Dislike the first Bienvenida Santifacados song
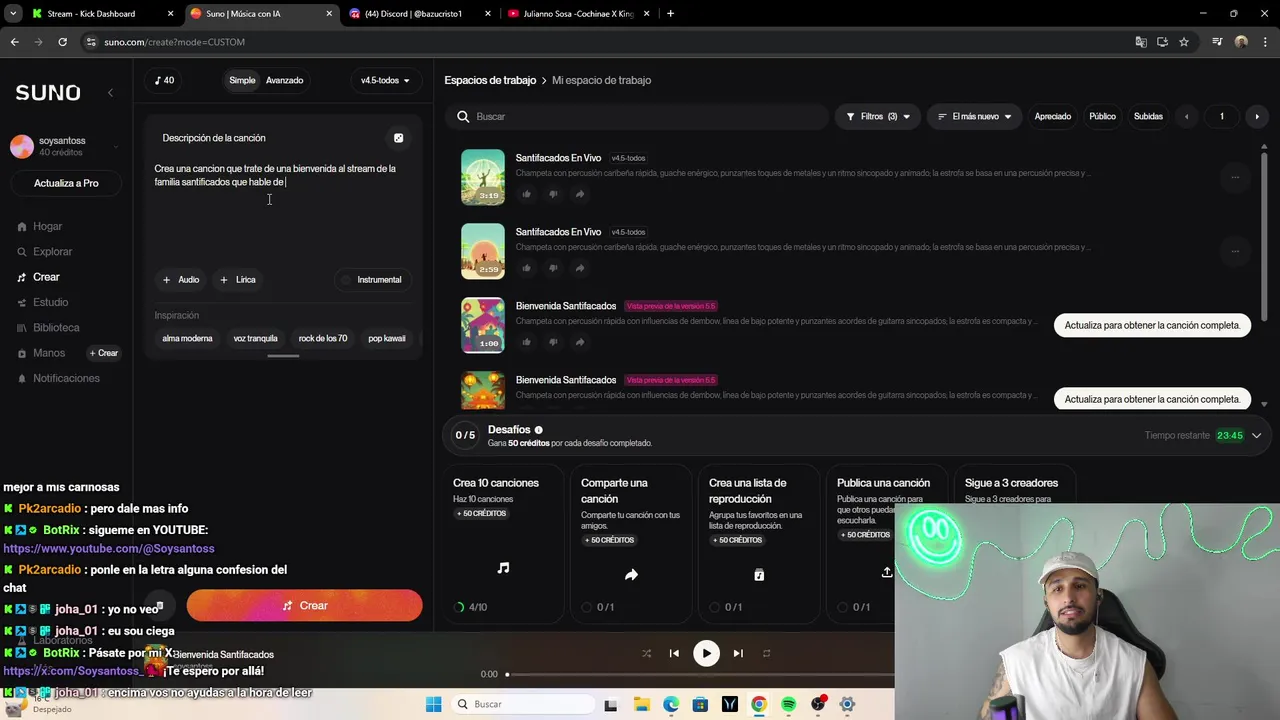The image size is (1280, 720). [x=553, y=342]
